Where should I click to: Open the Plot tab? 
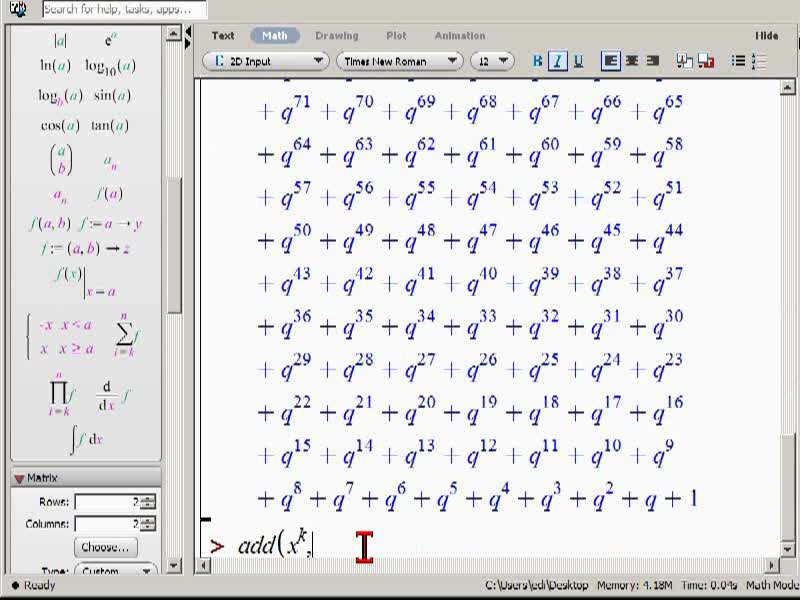pos(396,36)
